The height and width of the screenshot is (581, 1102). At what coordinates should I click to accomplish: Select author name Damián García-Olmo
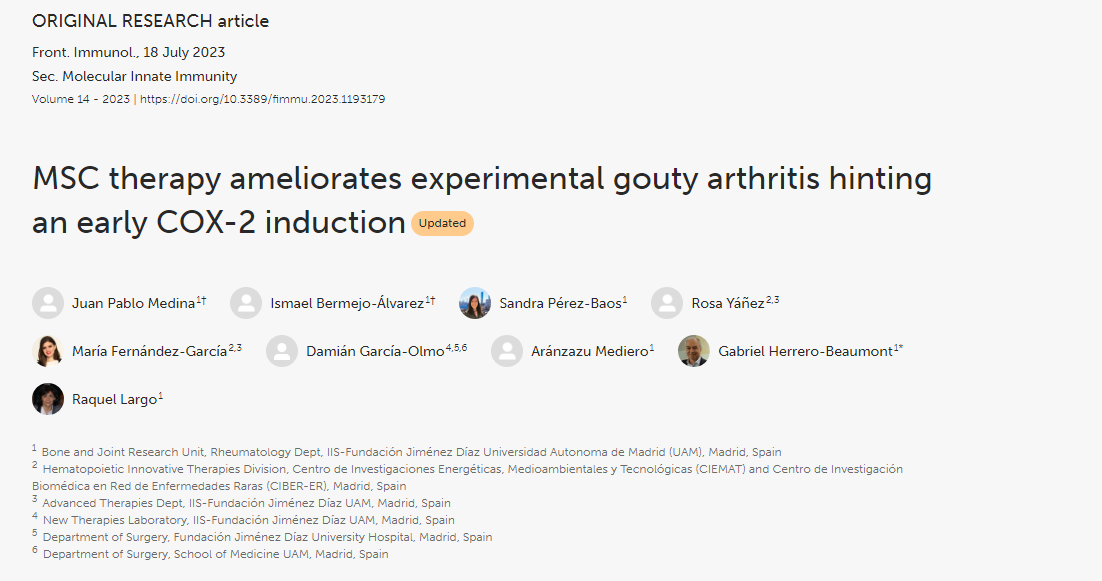click(375, 351)
